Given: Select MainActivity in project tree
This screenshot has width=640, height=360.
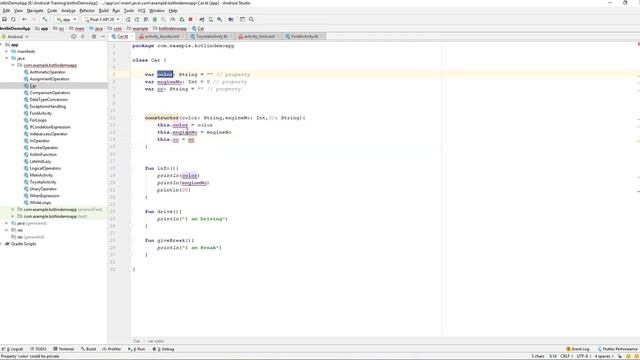Looking at the screenshot, I should [41, 175].
